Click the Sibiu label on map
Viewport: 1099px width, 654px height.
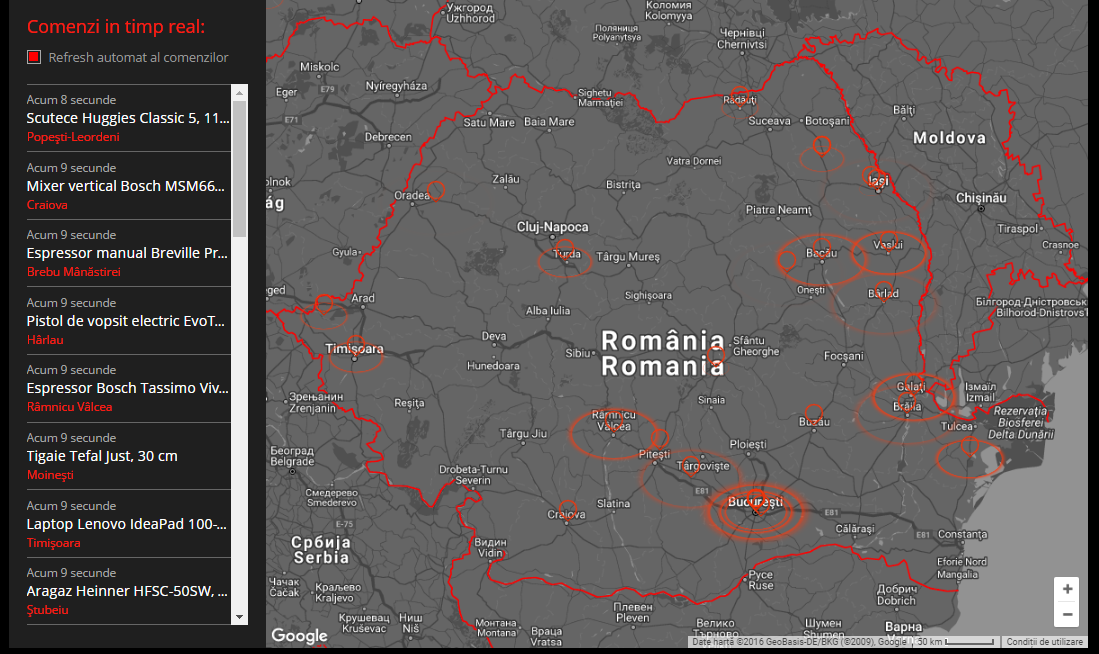[x=578, y=353]
